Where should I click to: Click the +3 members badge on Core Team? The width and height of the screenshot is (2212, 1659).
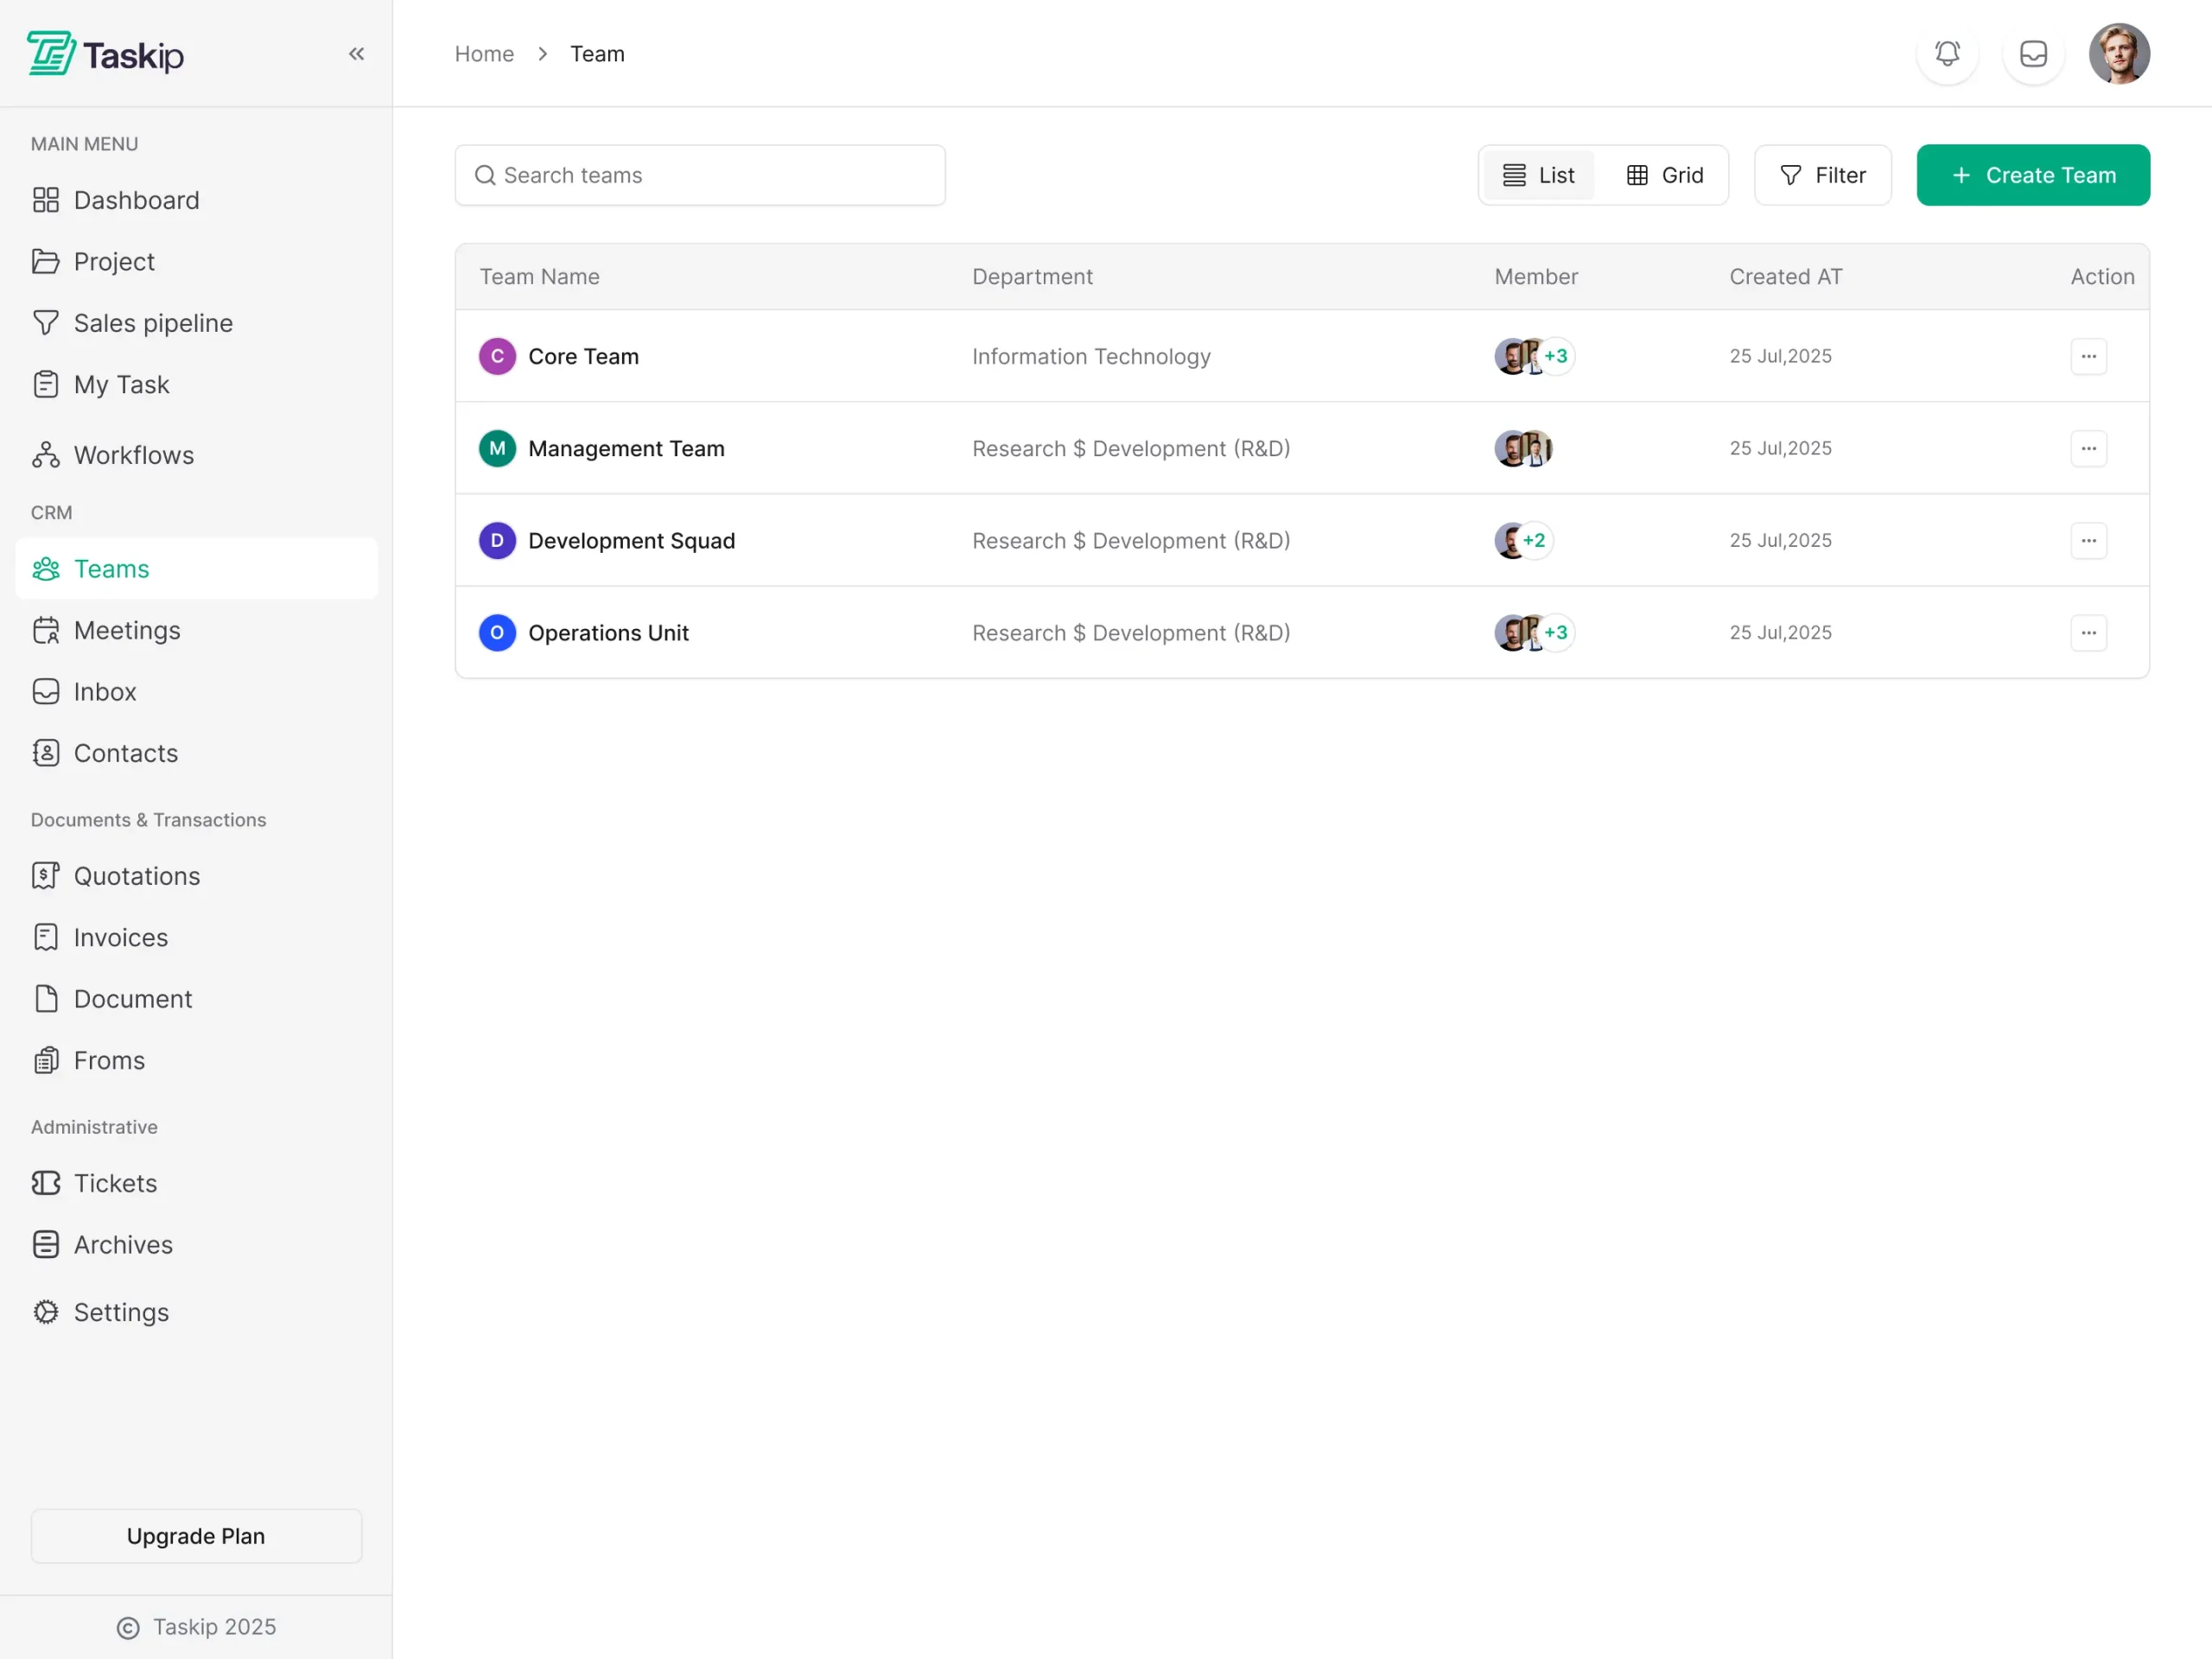1555,356
